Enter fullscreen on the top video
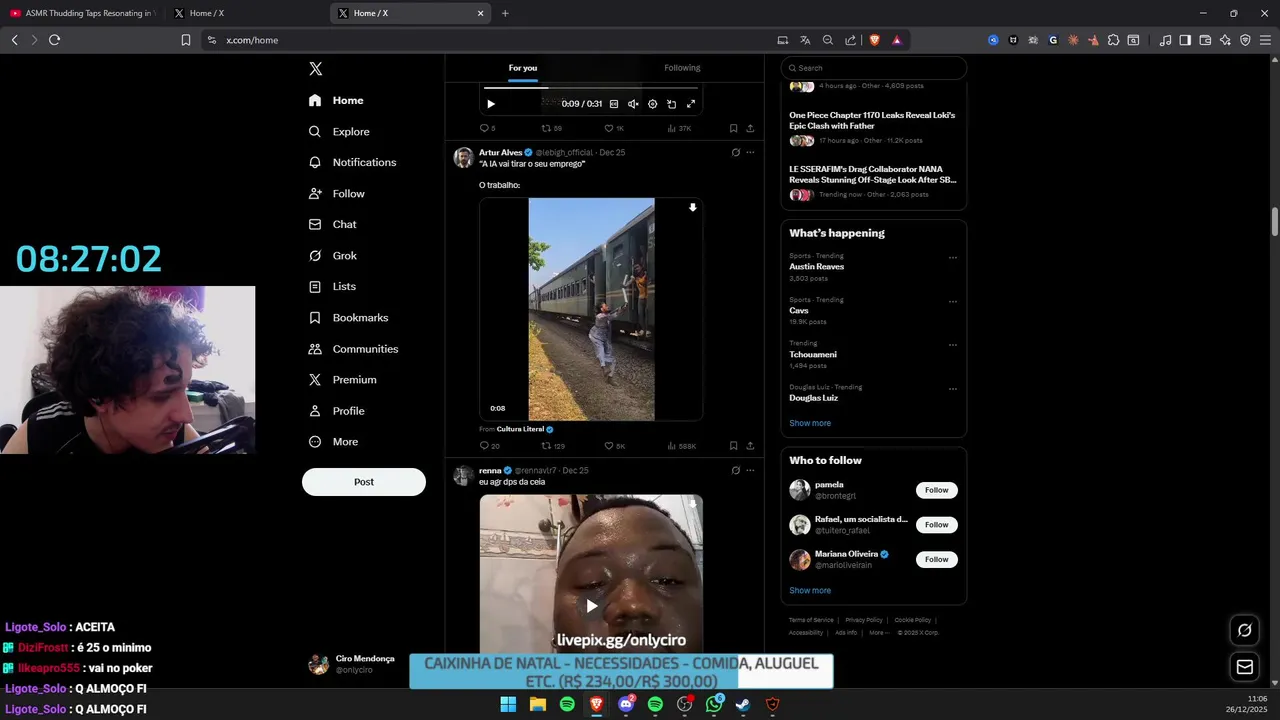1280x720 pixels. pyautogui.click(x=690, y=104)
